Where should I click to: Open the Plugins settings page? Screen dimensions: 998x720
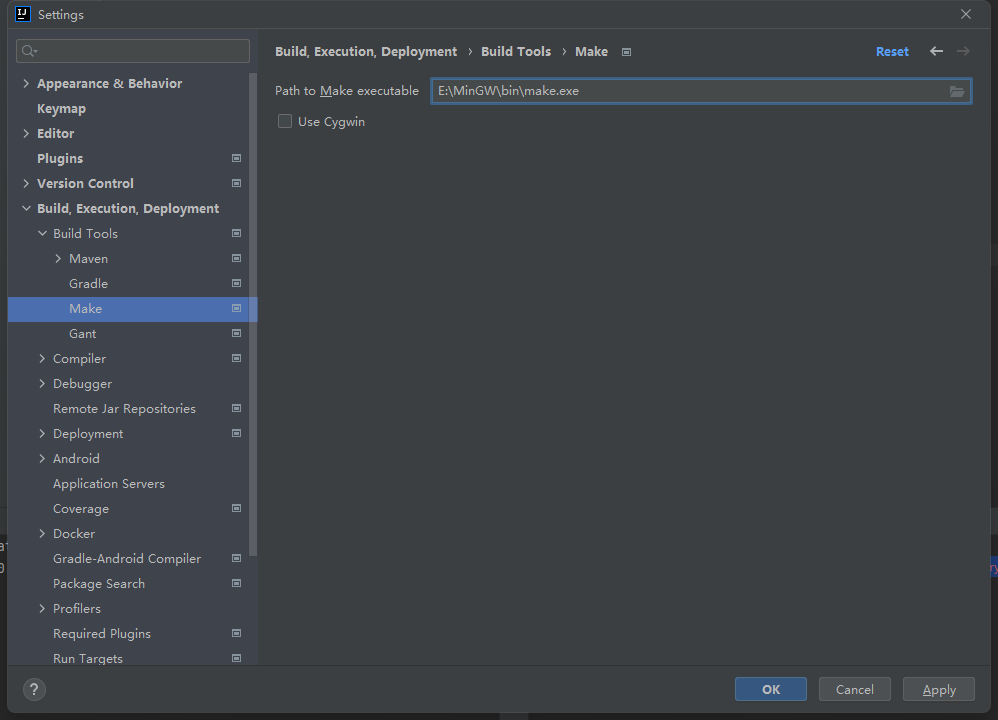(60, 159)
